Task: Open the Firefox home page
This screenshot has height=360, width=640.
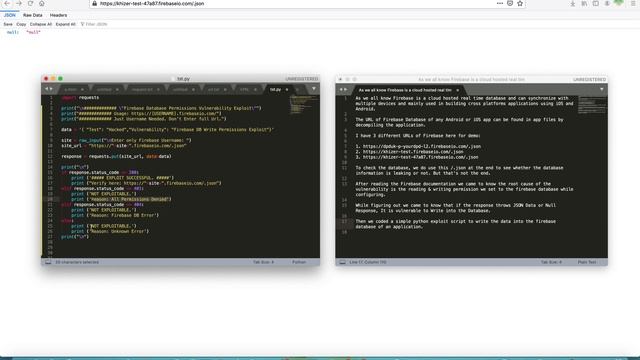Action: coord(42,3)
